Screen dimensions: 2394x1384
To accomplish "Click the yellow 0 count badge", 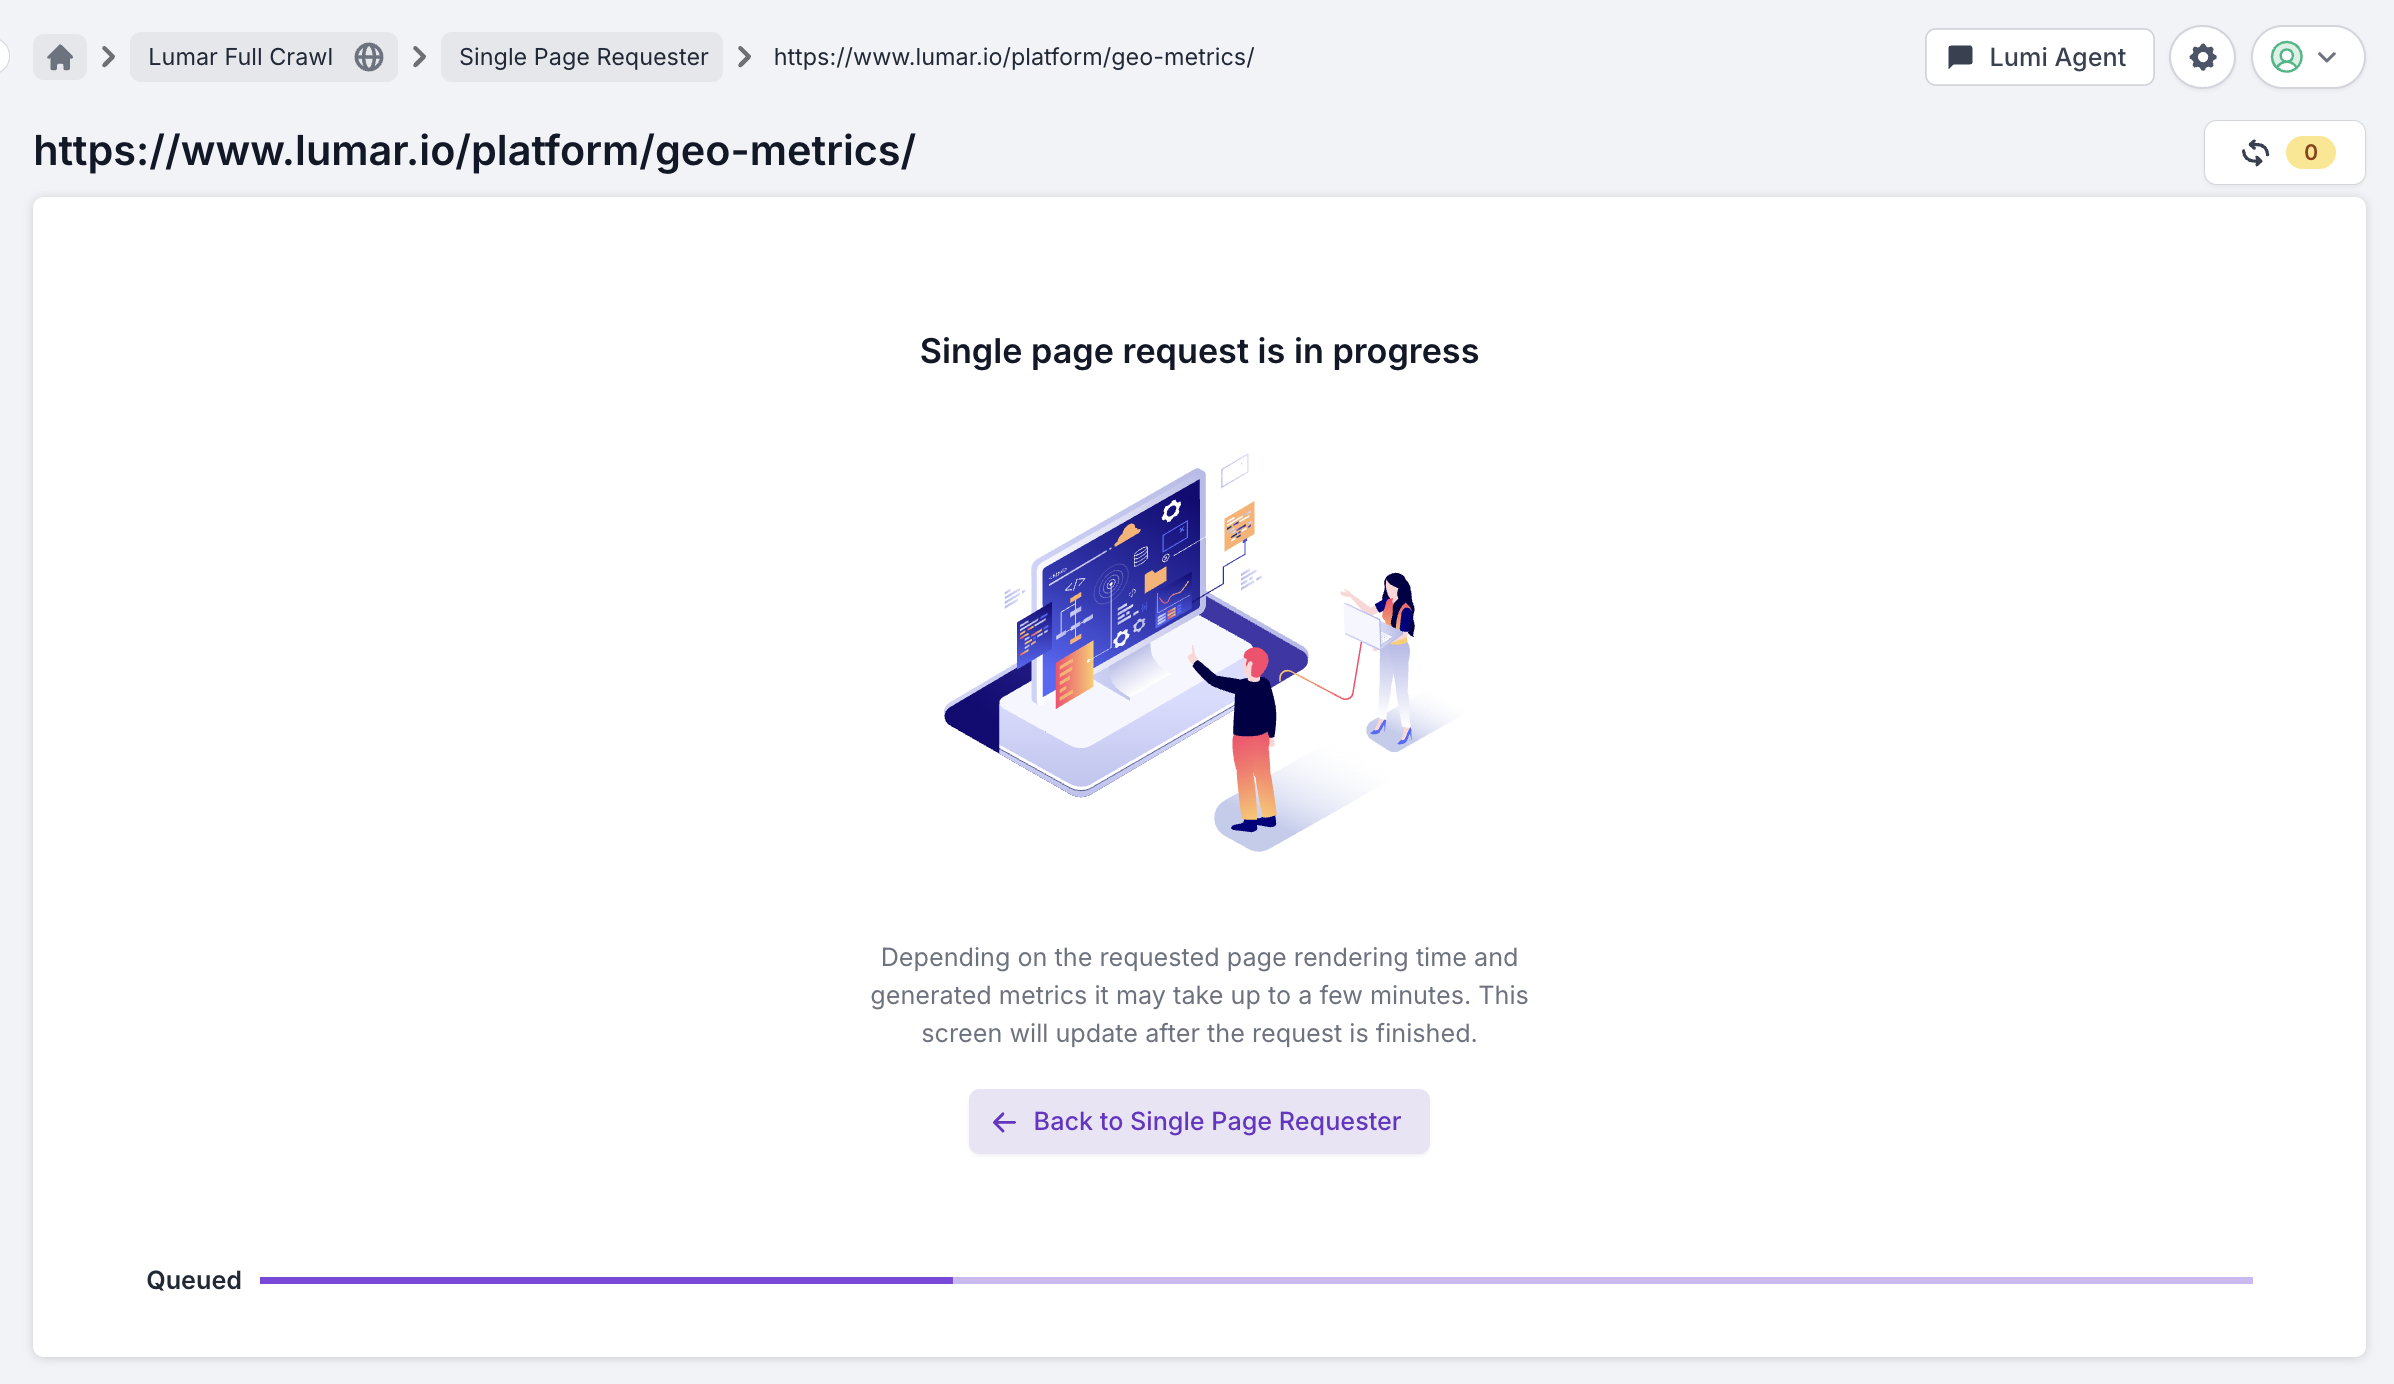I will click(2310, 152).
